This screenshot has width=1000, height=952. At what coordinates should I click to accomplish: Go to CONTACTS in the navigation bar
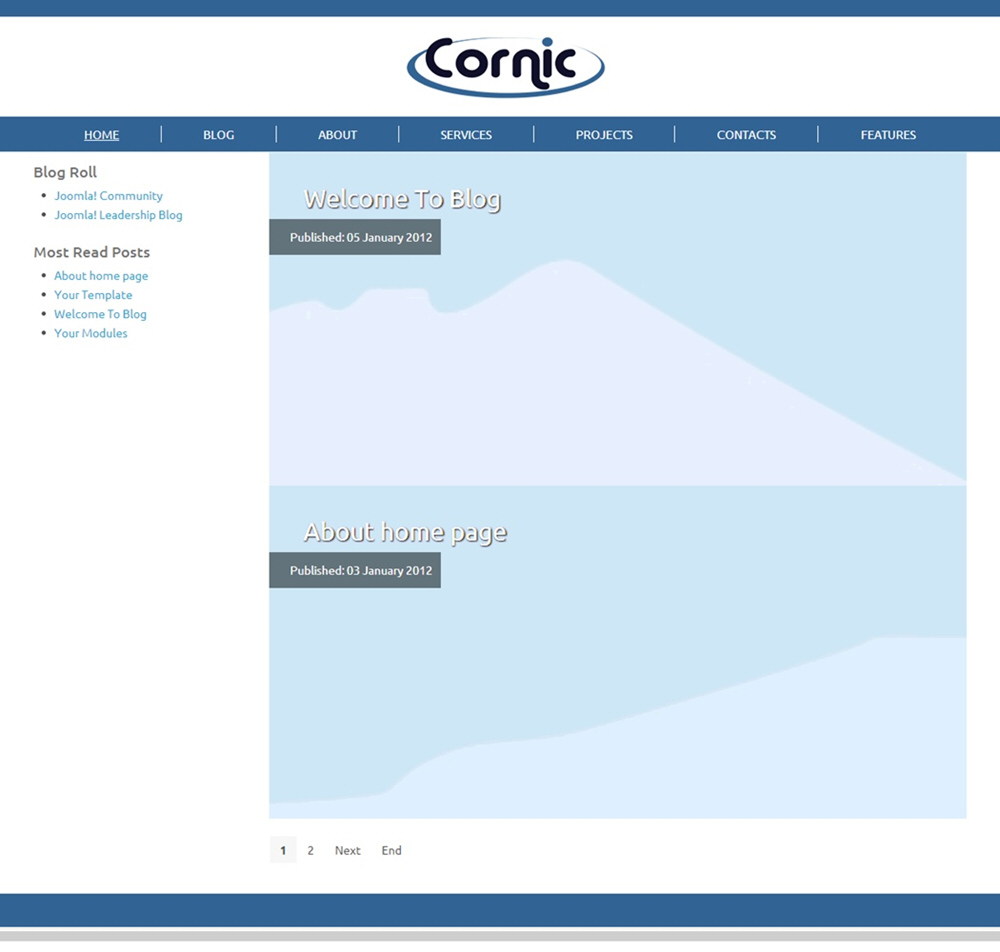(x=746, y=135)
